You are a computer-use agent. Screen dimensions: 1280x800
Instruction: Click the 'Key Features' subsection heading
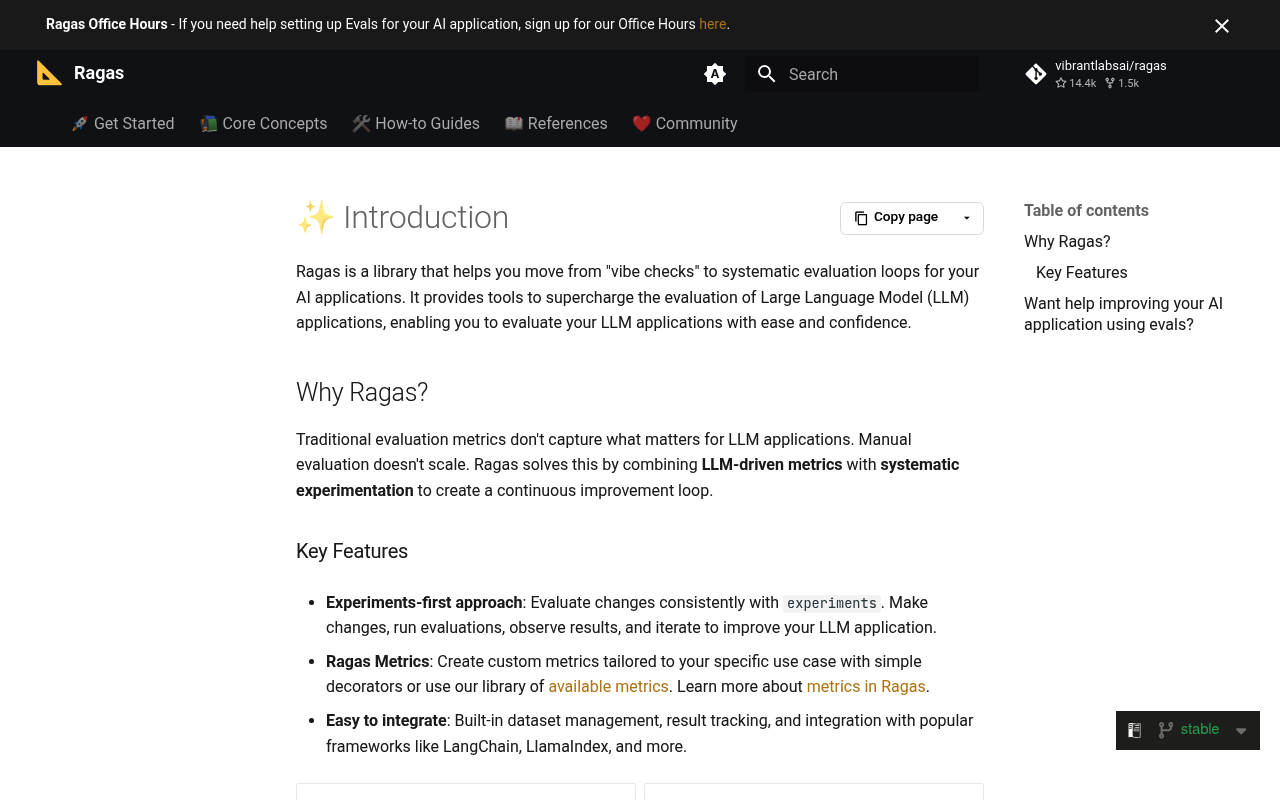(352, 551)
